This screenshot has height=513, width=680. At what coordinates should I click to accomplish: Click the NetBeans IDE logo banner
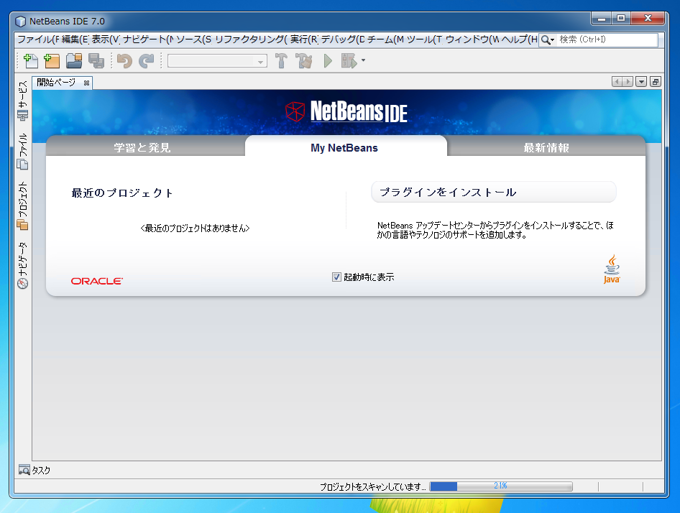347,111
